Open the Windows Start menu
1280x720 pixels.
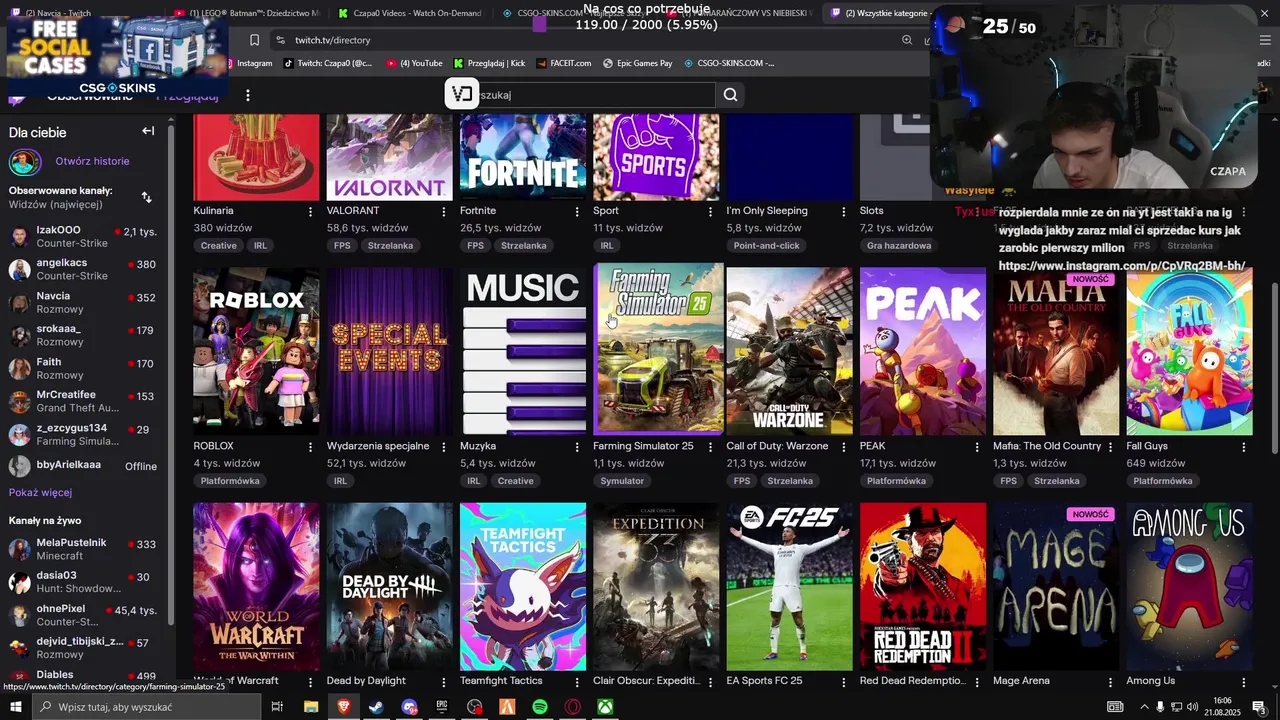pyautogui.click(x=15, y=707)
